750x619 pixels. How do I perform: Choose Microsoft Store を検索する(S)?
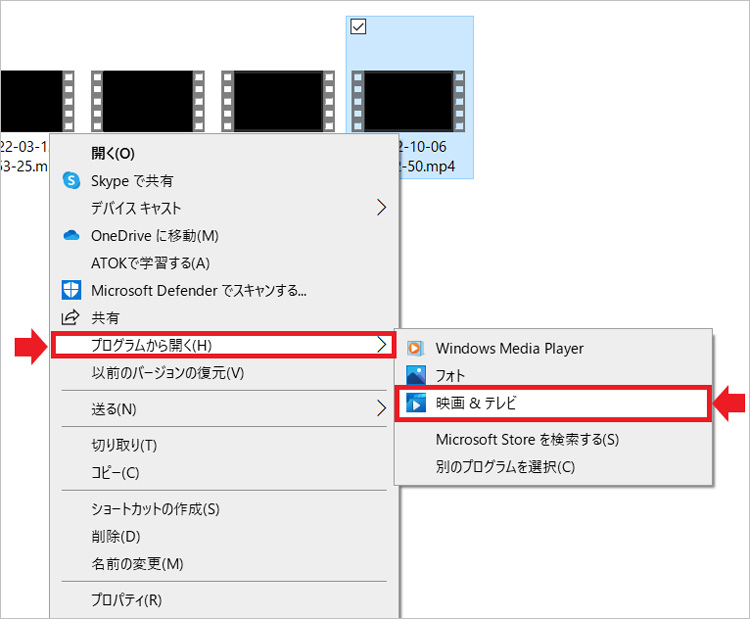click(553, 439)
